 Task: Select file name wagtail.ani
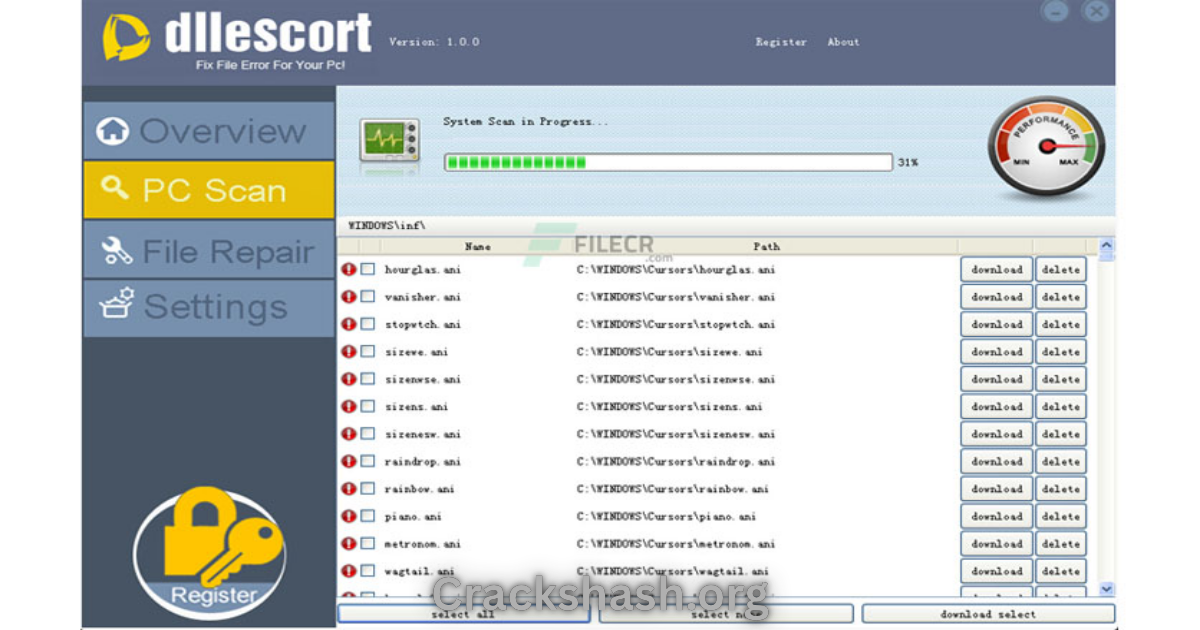[420, 572]
